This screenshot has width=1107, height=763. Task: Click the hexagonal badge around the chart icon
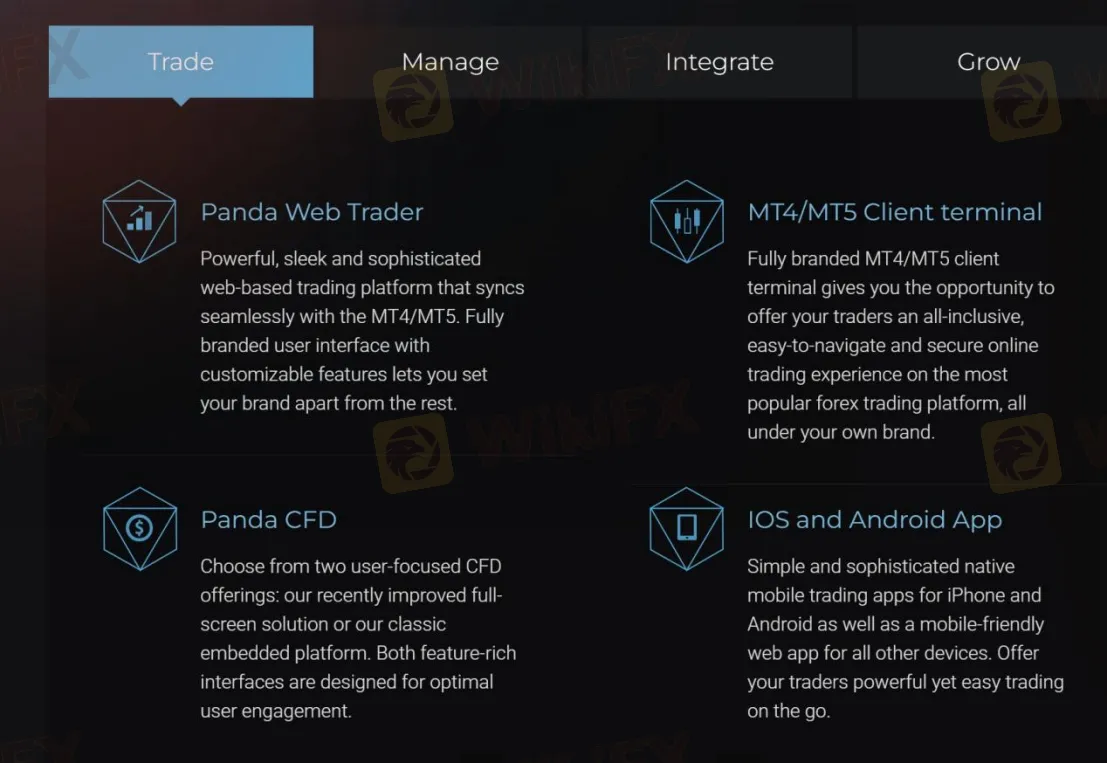coord(140,220)
